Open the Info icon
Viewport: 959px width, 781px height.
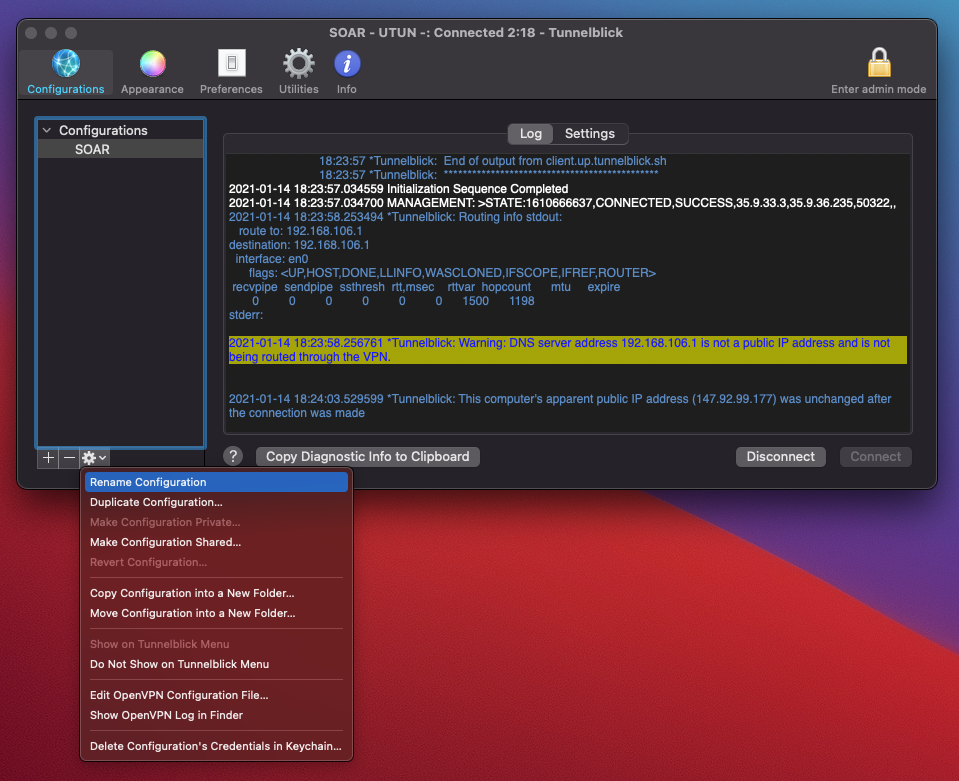tap(347, 64)
